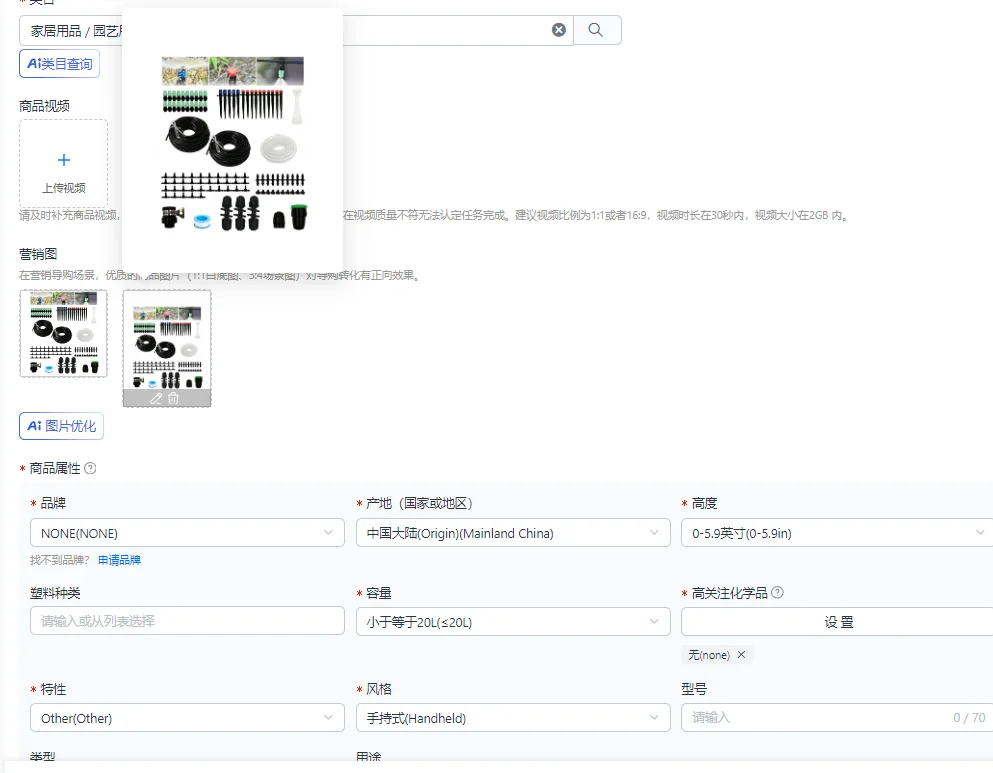Click the AI 图片优化 button
This screenshot has width=993, height=773.
pos(61,426)
